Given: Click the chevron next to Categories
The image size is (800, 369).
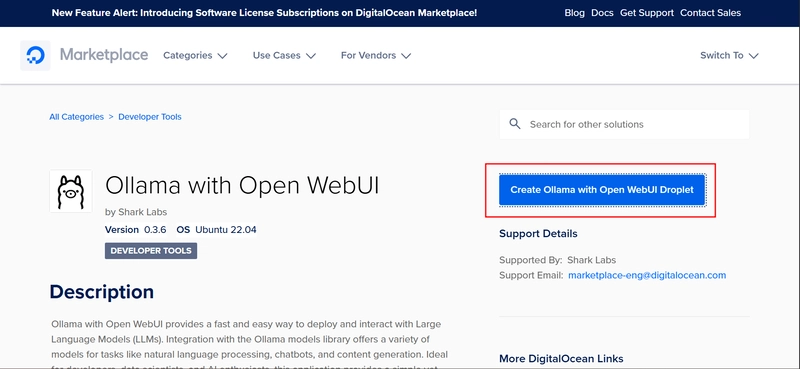Looking at the screenshot, I should point(222,56).
